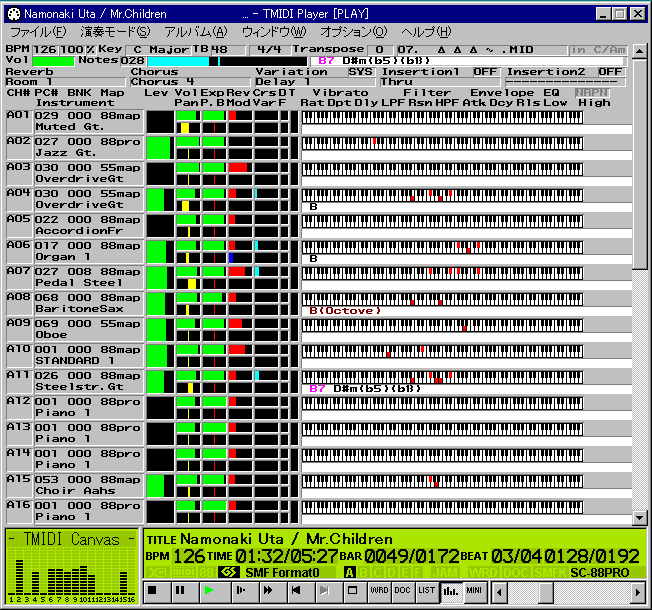Click the GS logo indicator
The image size is (652, 610).
(229, 573)
